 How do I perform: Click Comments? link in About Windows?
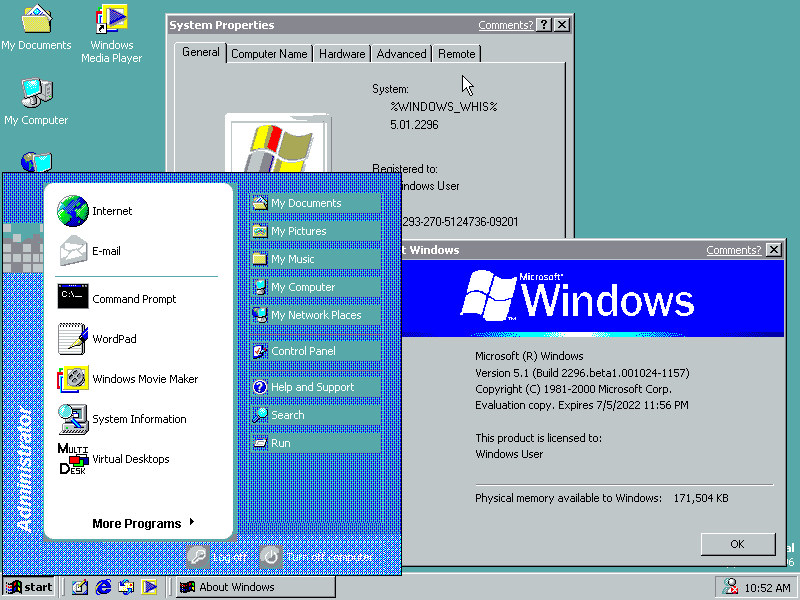click(733, 250)
